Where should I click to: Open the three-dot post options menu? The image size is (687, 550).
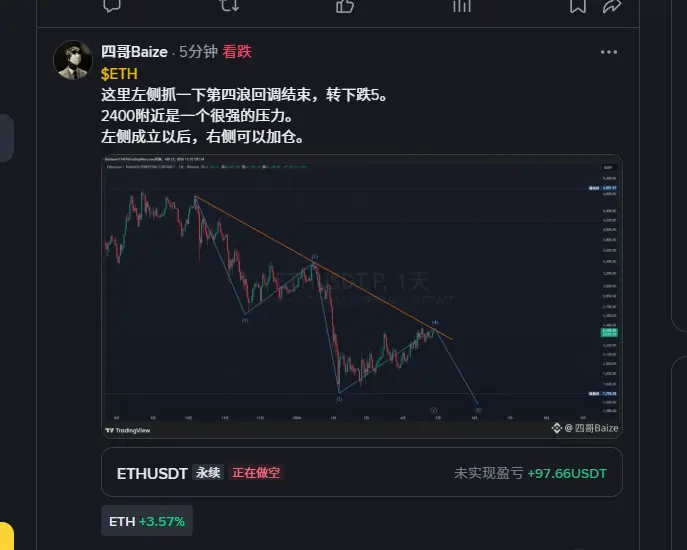click(x=609, y=52)
